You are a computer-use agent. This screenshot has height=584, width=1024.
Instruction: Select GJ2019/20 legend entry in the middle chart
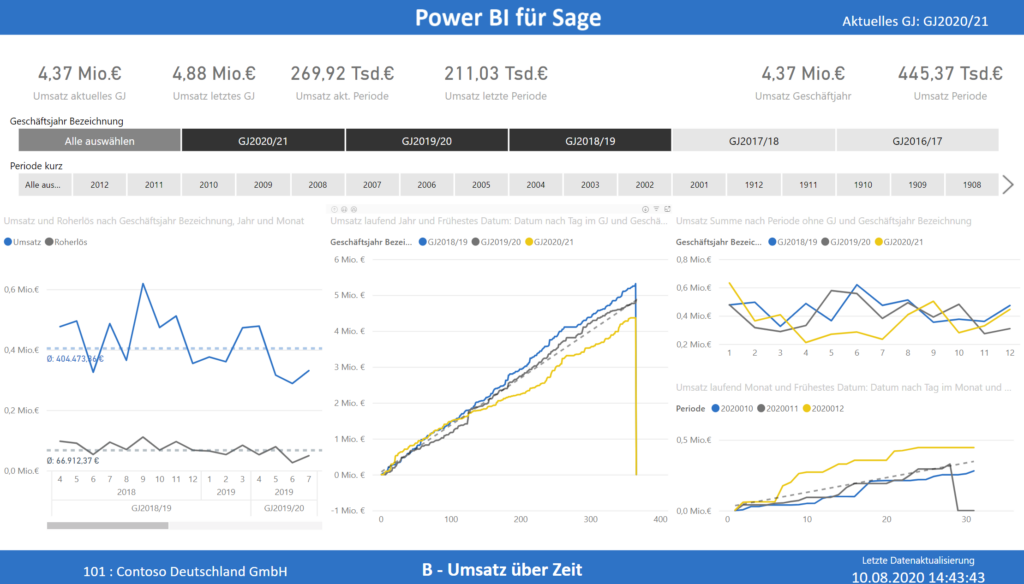click(x=498, y=240)
